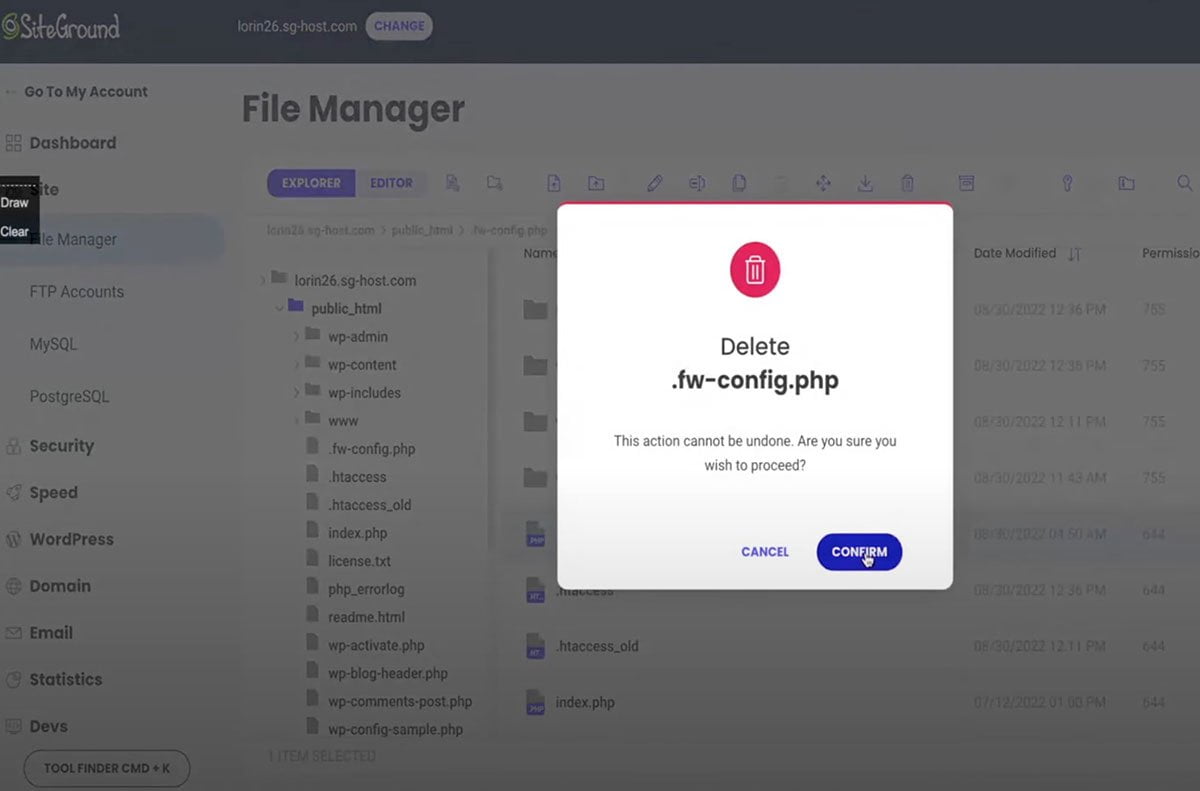
Task: Select .htaccess in the folder tree
Action: (357, 477)
